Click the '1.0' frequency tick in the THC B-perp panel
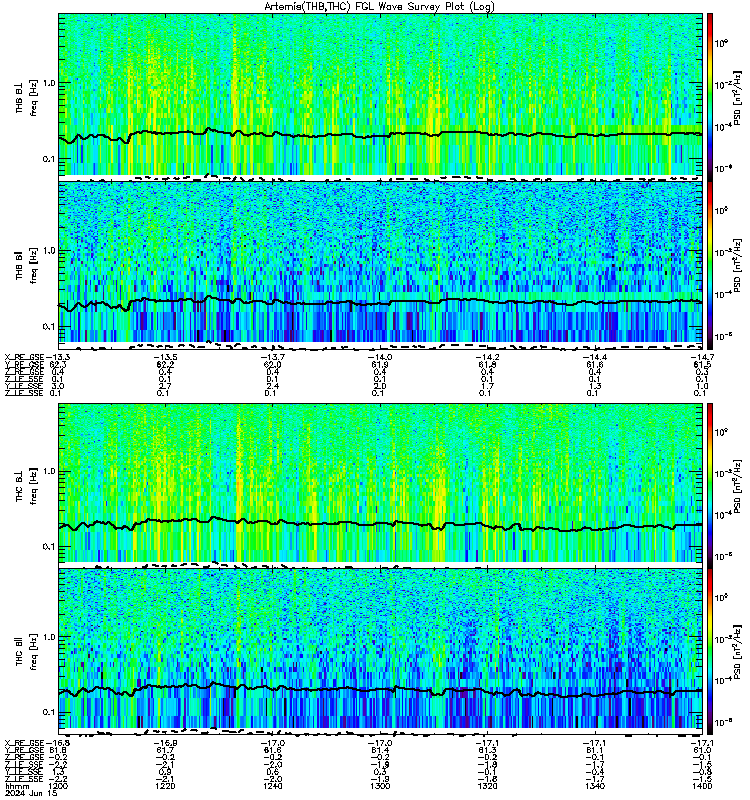The height and width of the screenshot is (800, 750). tap(49, 471)
